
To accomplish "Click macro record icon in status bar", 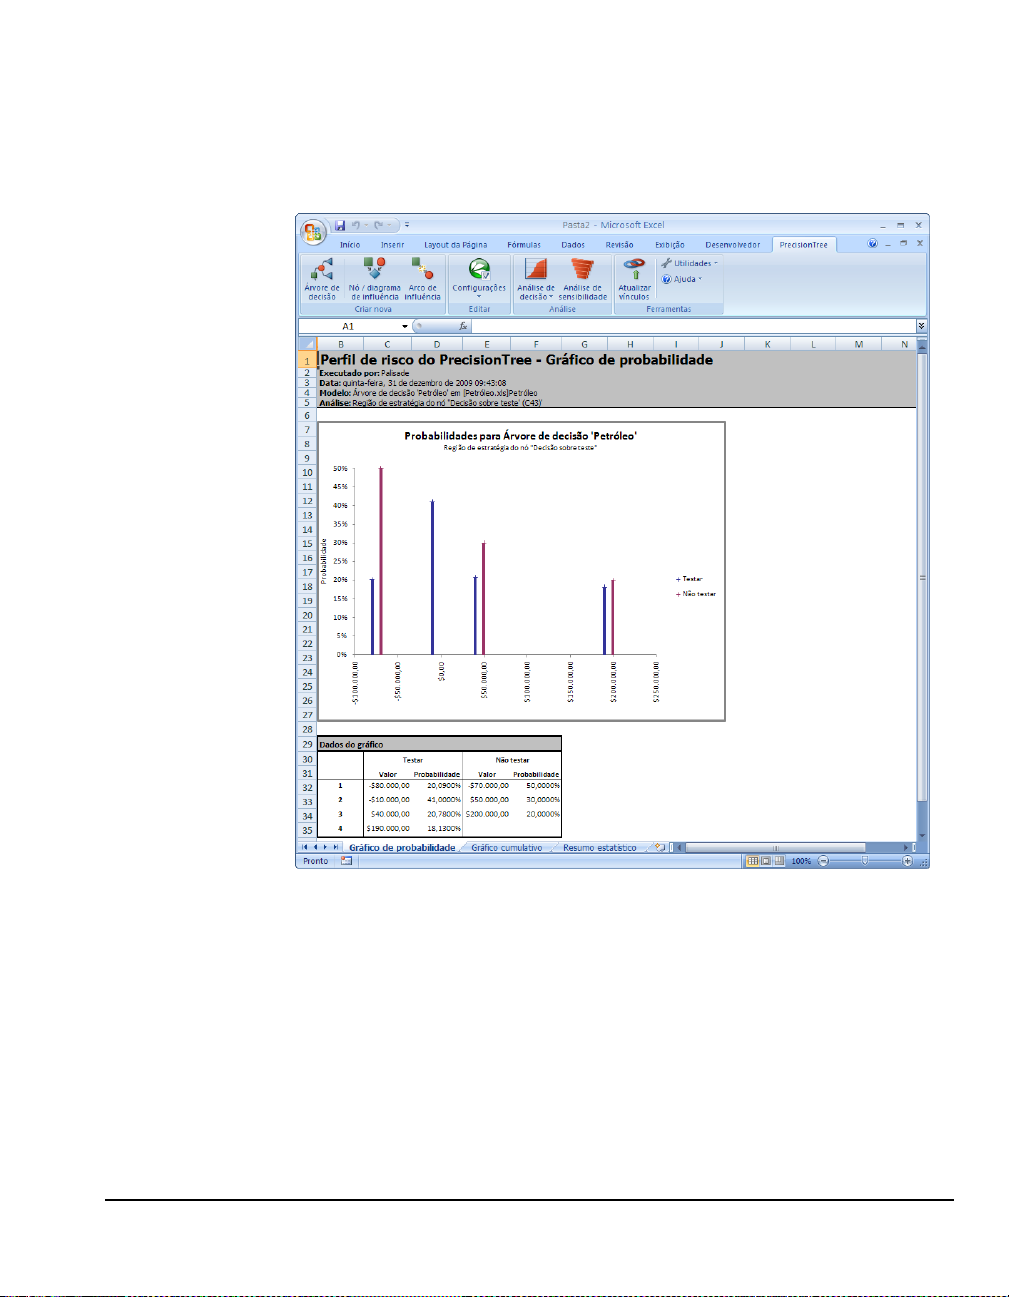I will click(x=346, y=861).
